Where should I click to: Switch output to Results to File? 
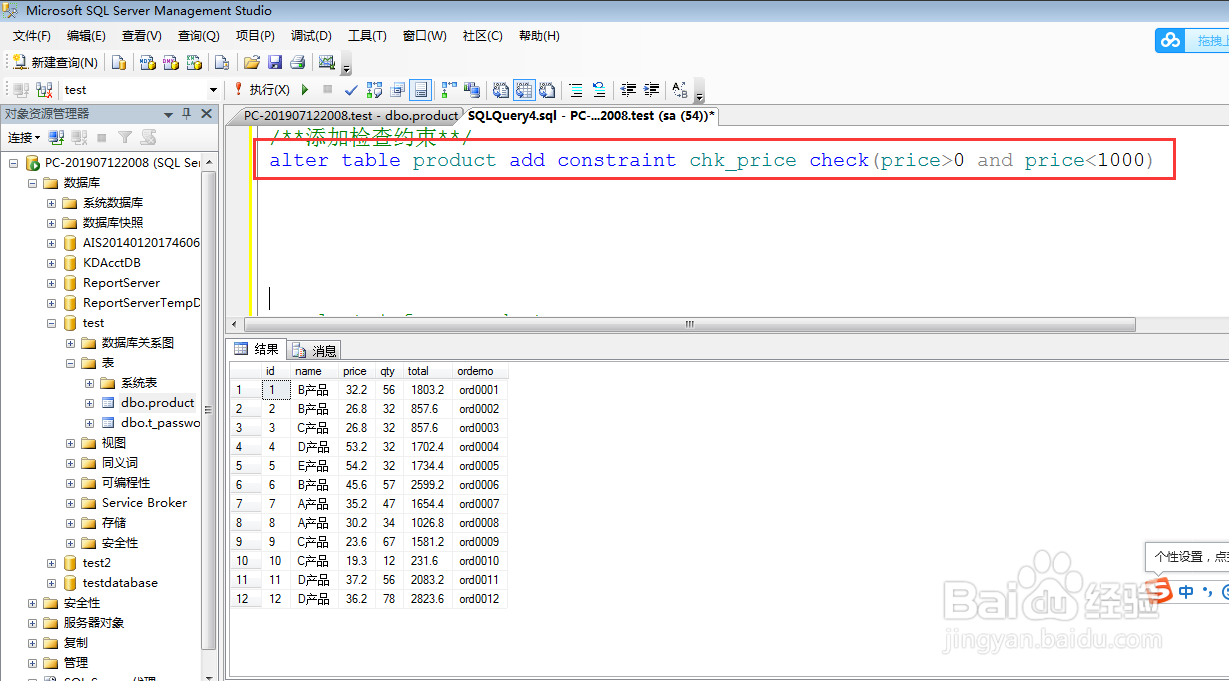point(547,90)
